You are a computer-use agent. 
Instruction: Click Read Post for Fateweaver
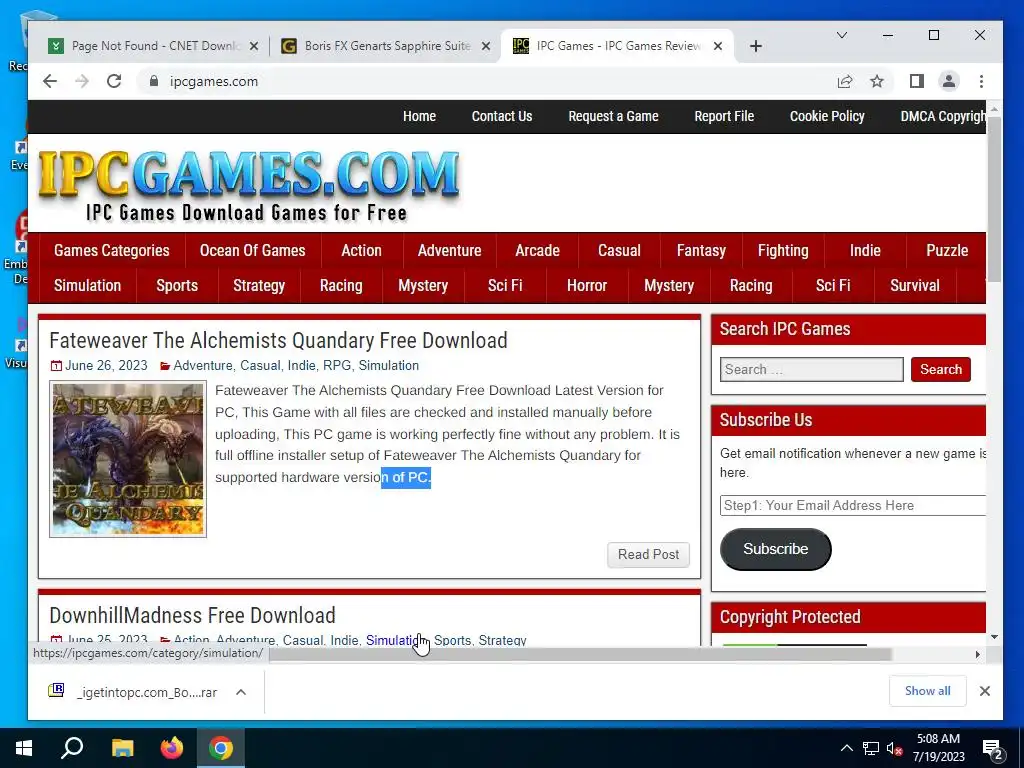(x=648, y=554)
